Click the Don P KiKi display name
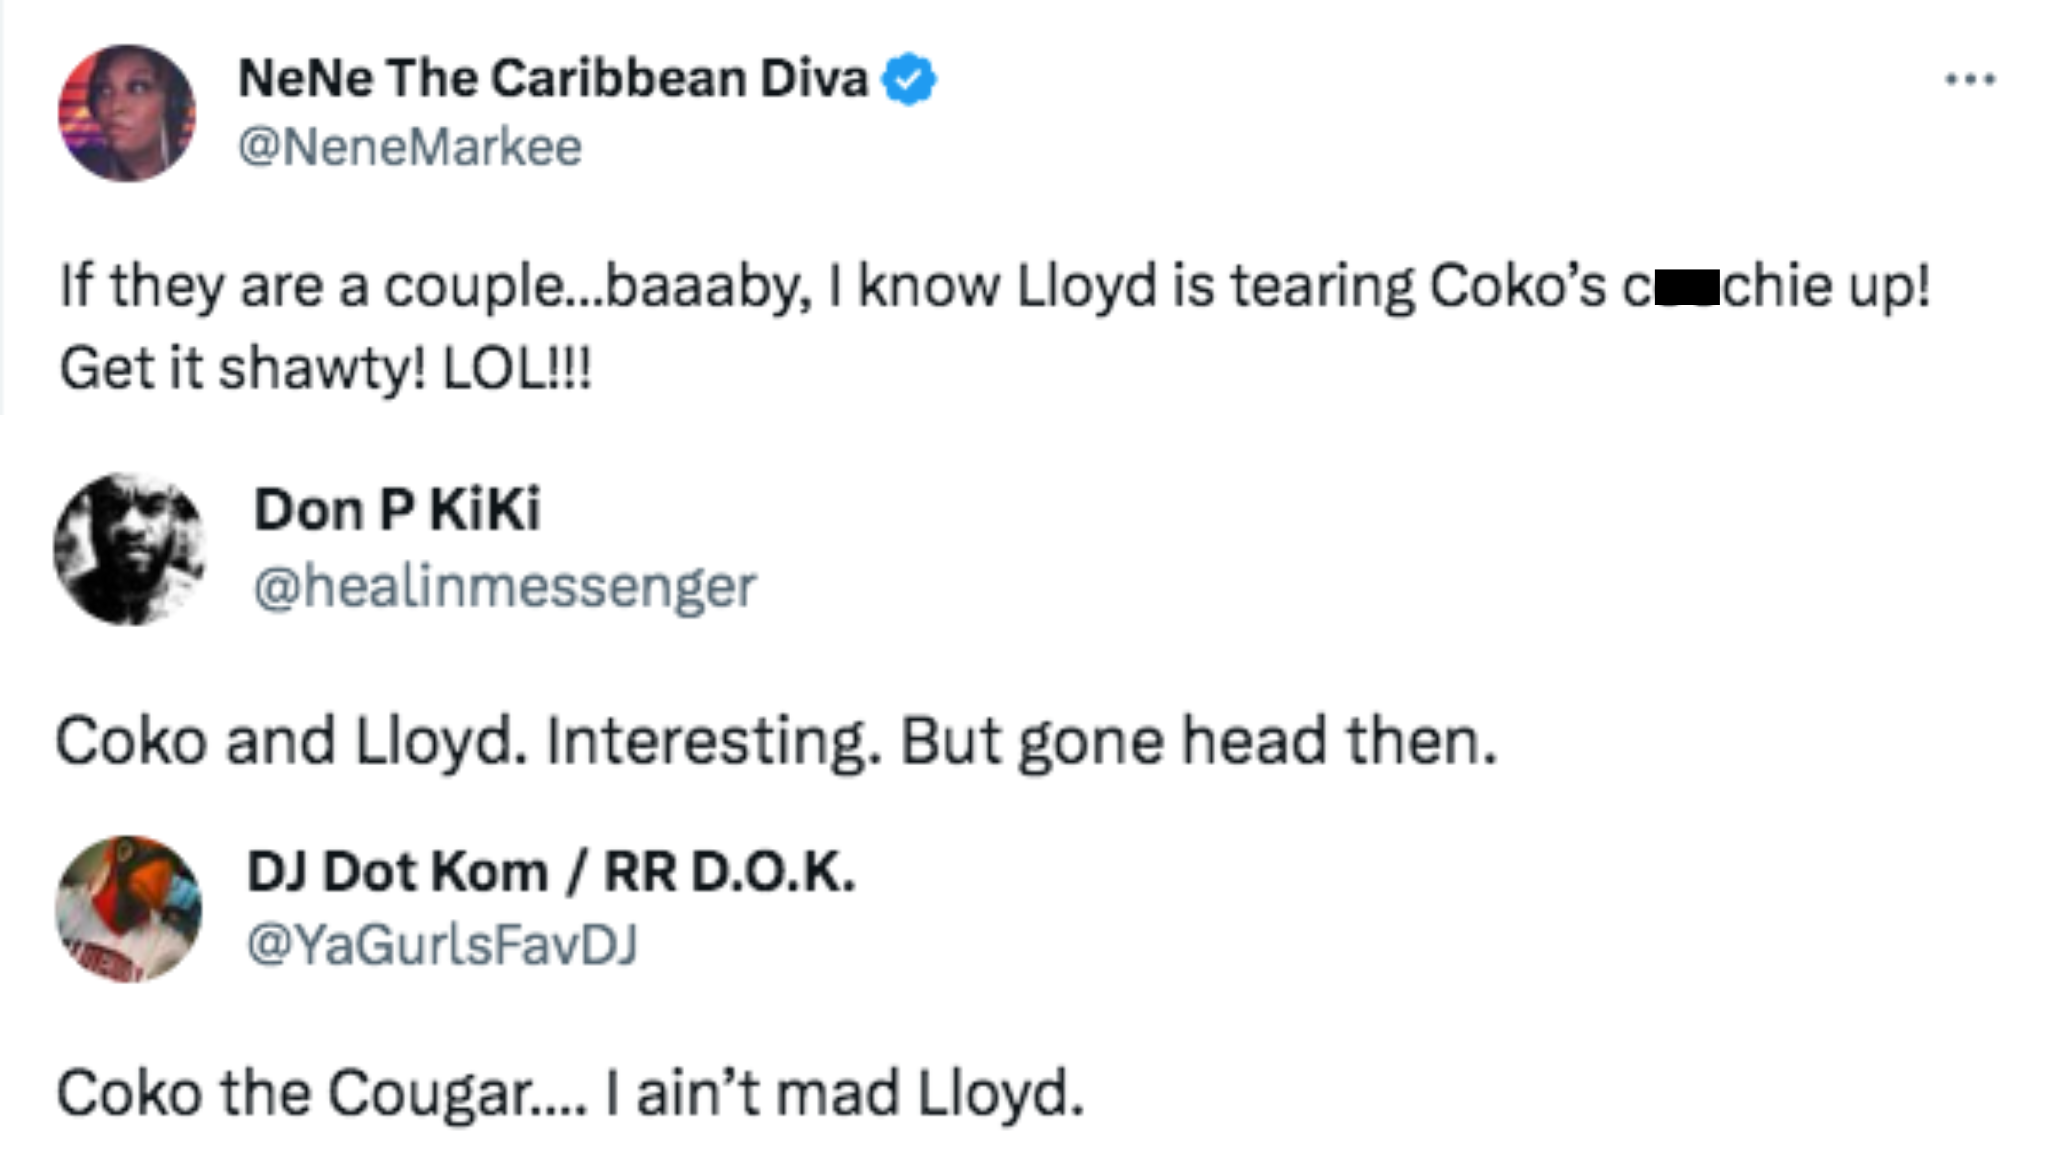Image resolution: width=2048 pixels, height=1152 pixels. (397, 509)
